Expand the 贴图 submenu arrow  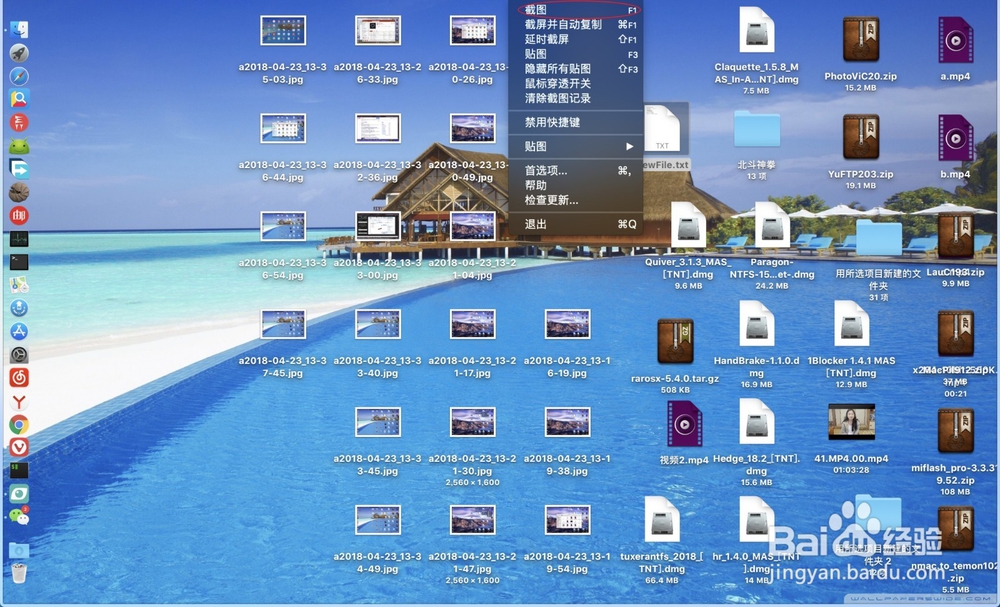[x=630, y=144]
